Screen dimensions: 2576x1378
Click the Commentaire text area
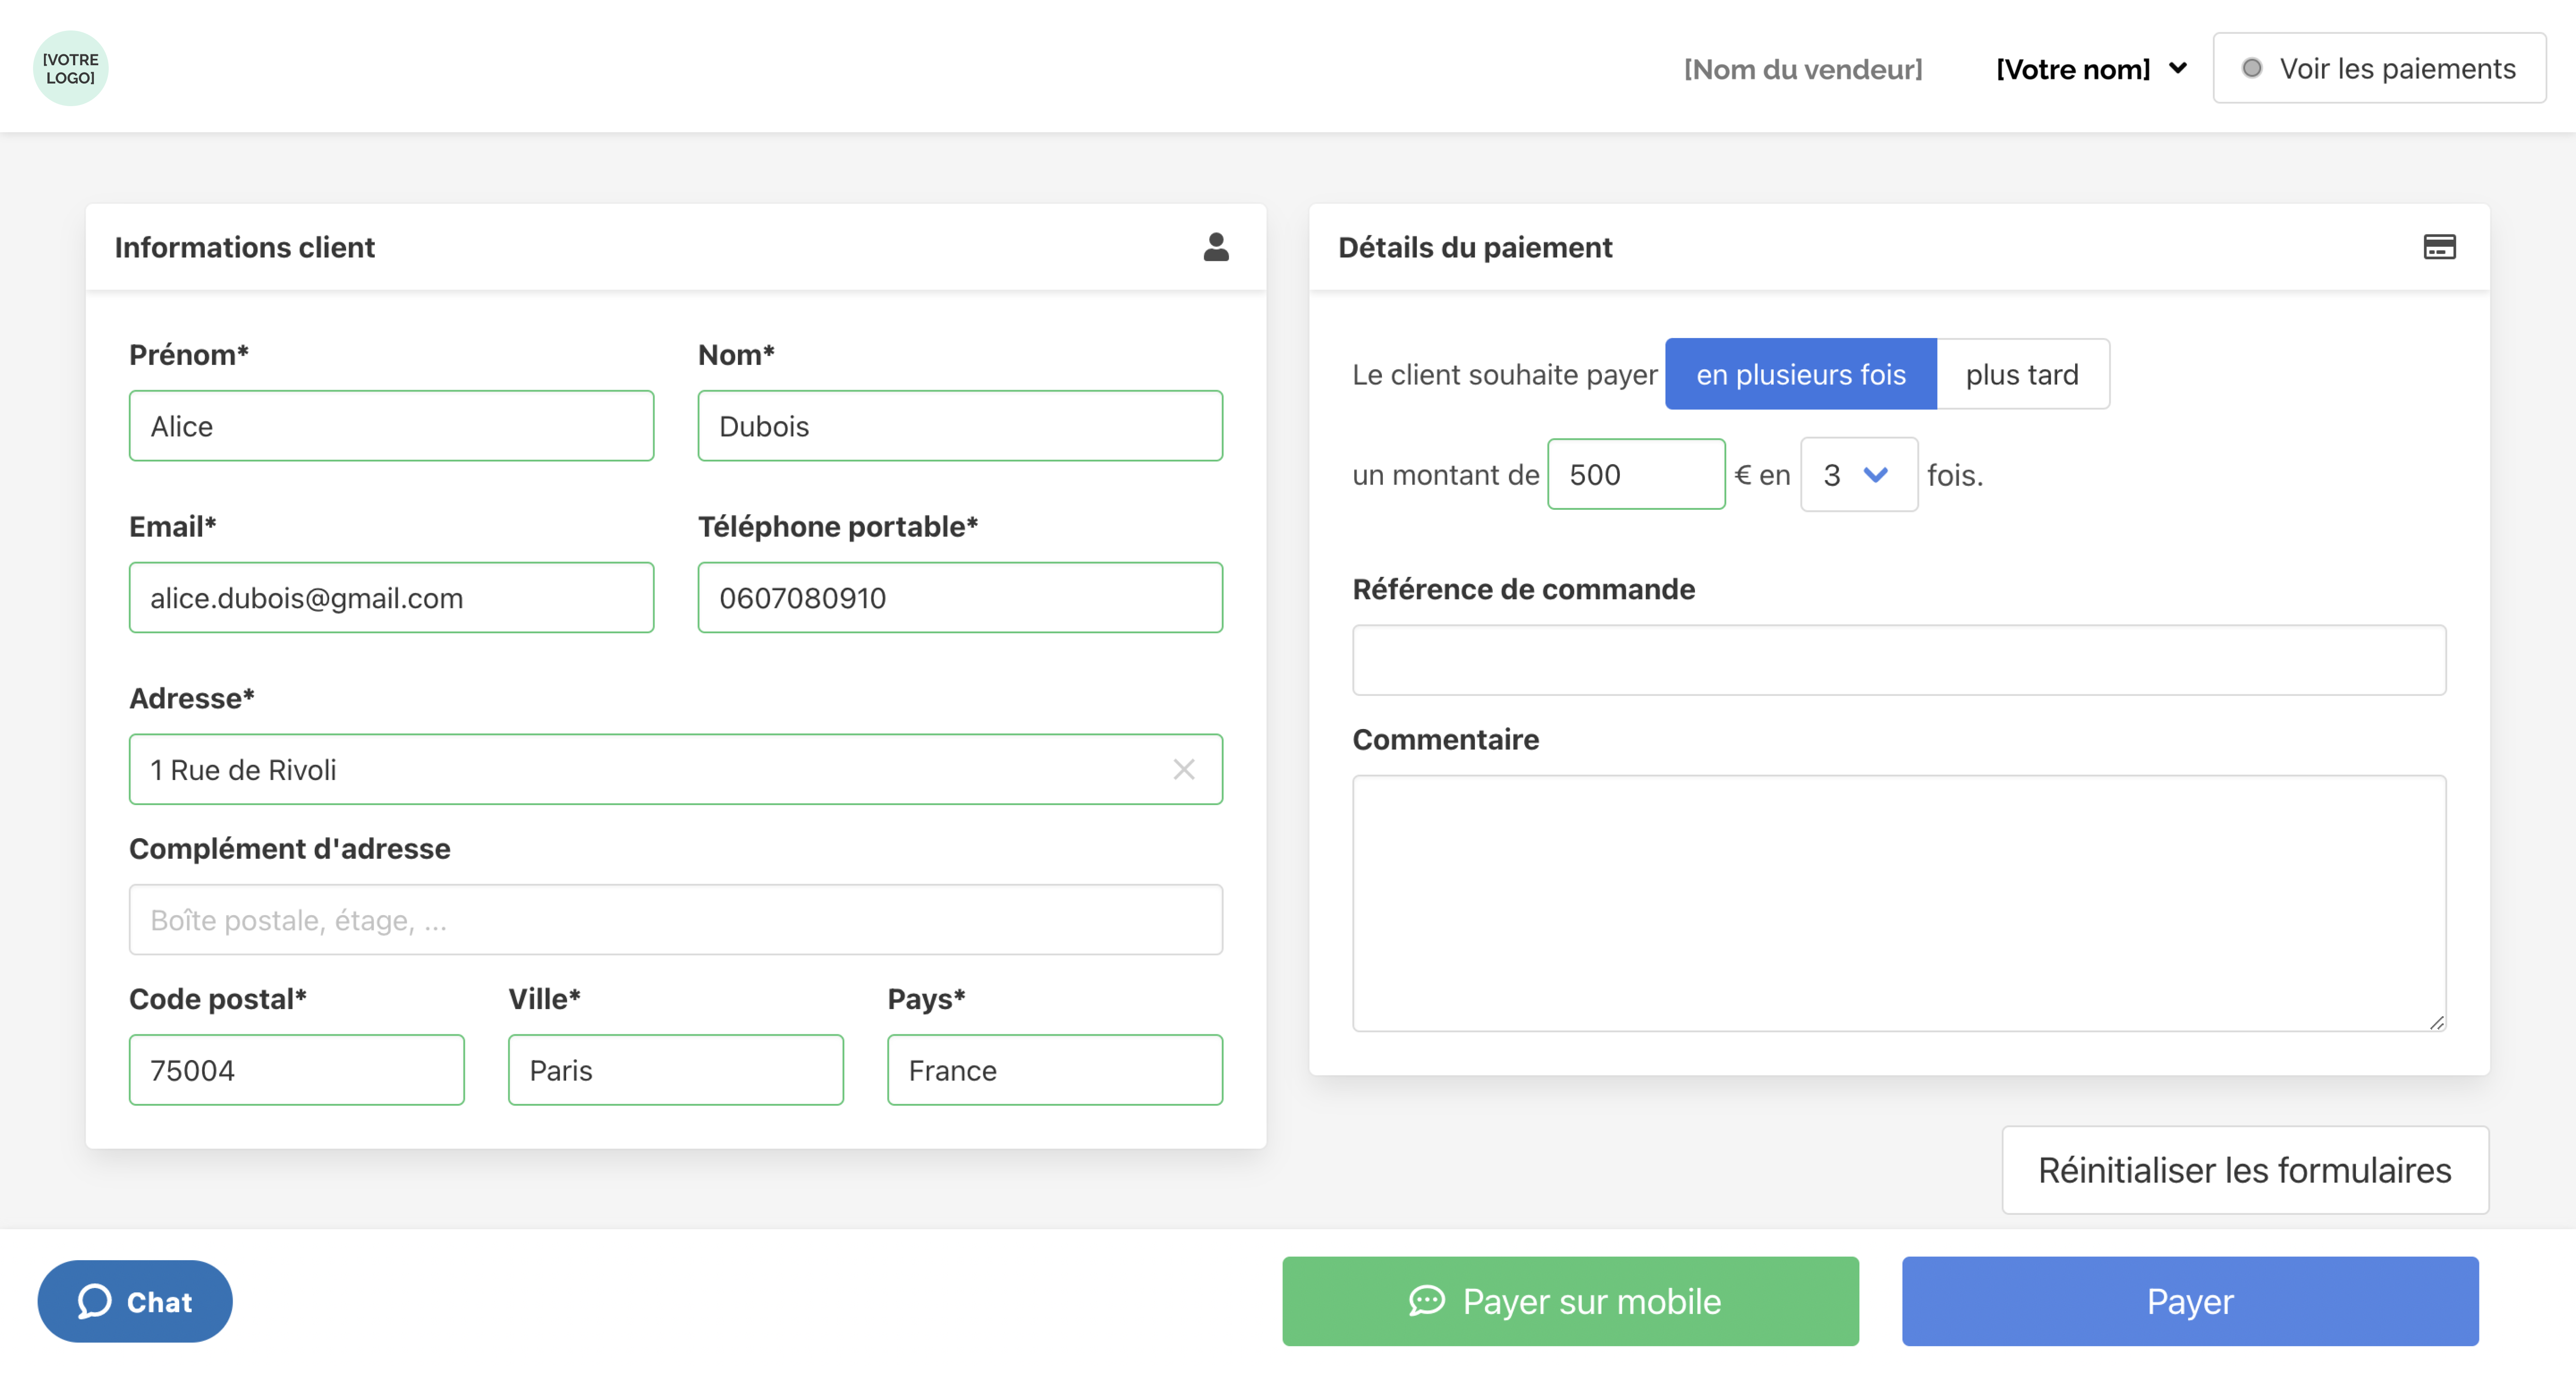point(1899,903)
